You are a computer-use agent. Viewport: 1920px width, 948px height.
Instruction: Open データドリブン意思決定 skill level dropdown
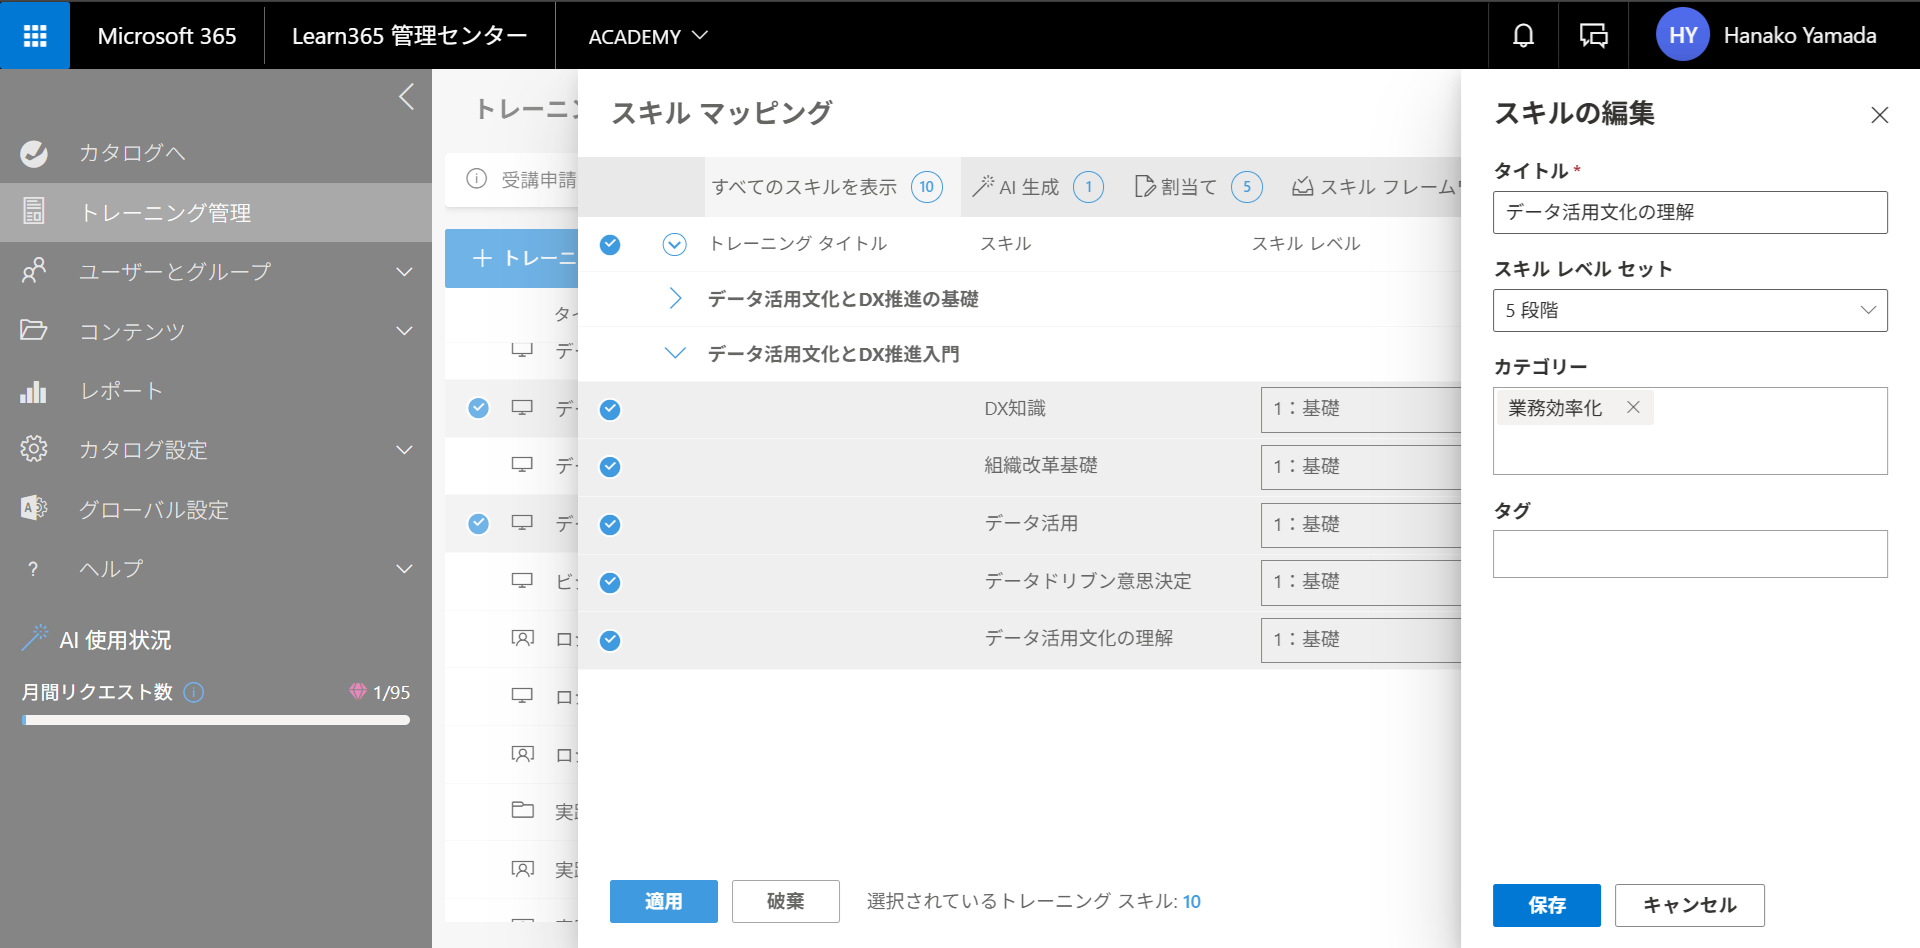1361,582
